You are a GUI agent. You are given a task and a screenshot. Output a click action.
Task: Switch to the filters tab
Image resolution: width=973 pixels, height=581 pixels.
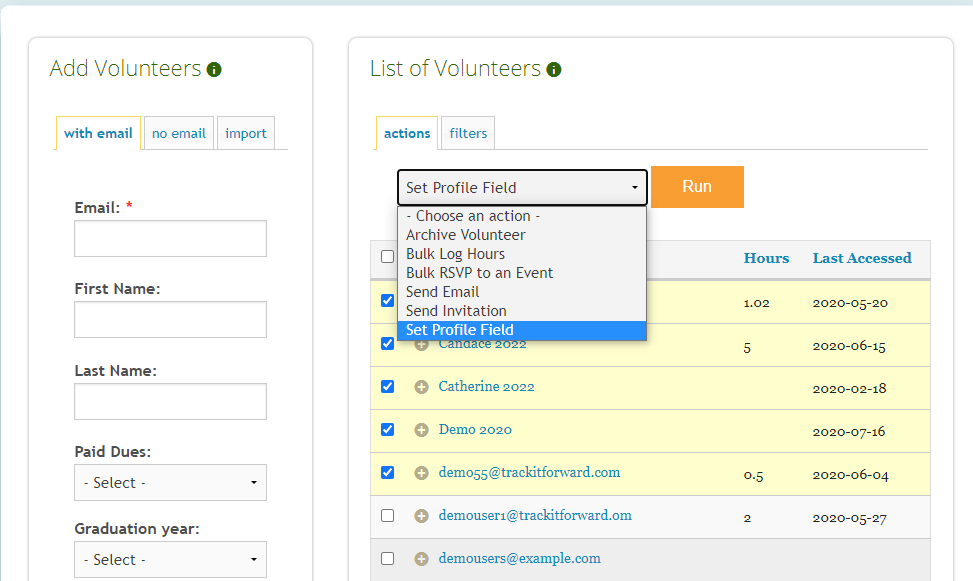tap(468, 133)
